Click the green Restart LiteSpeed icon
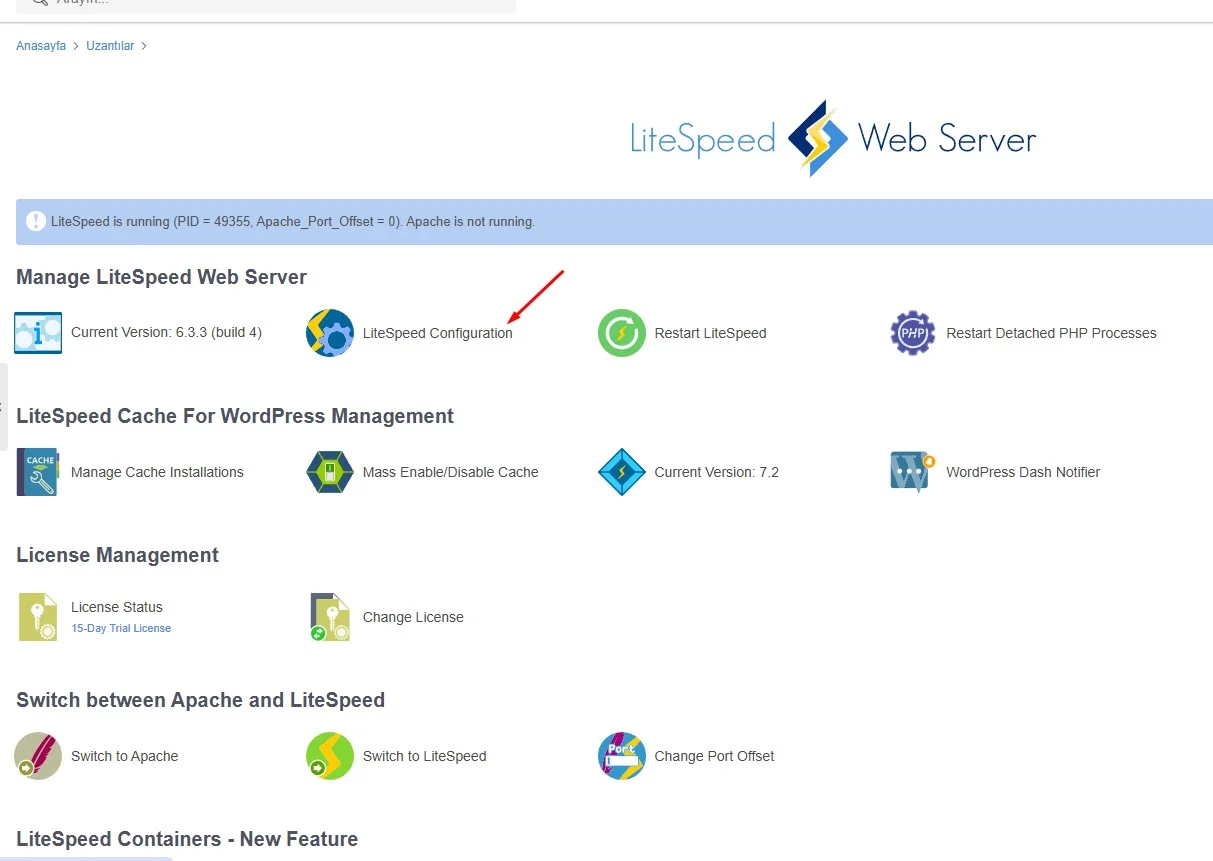The image size is (1213, 861). pyautogui.click(x=621, y=333)
